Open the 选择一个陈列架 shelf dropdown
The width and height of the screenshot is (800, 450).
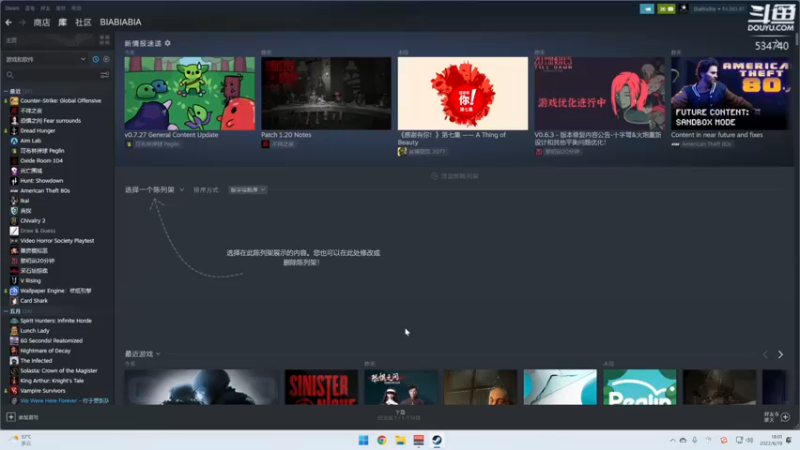tap(154, 190)
